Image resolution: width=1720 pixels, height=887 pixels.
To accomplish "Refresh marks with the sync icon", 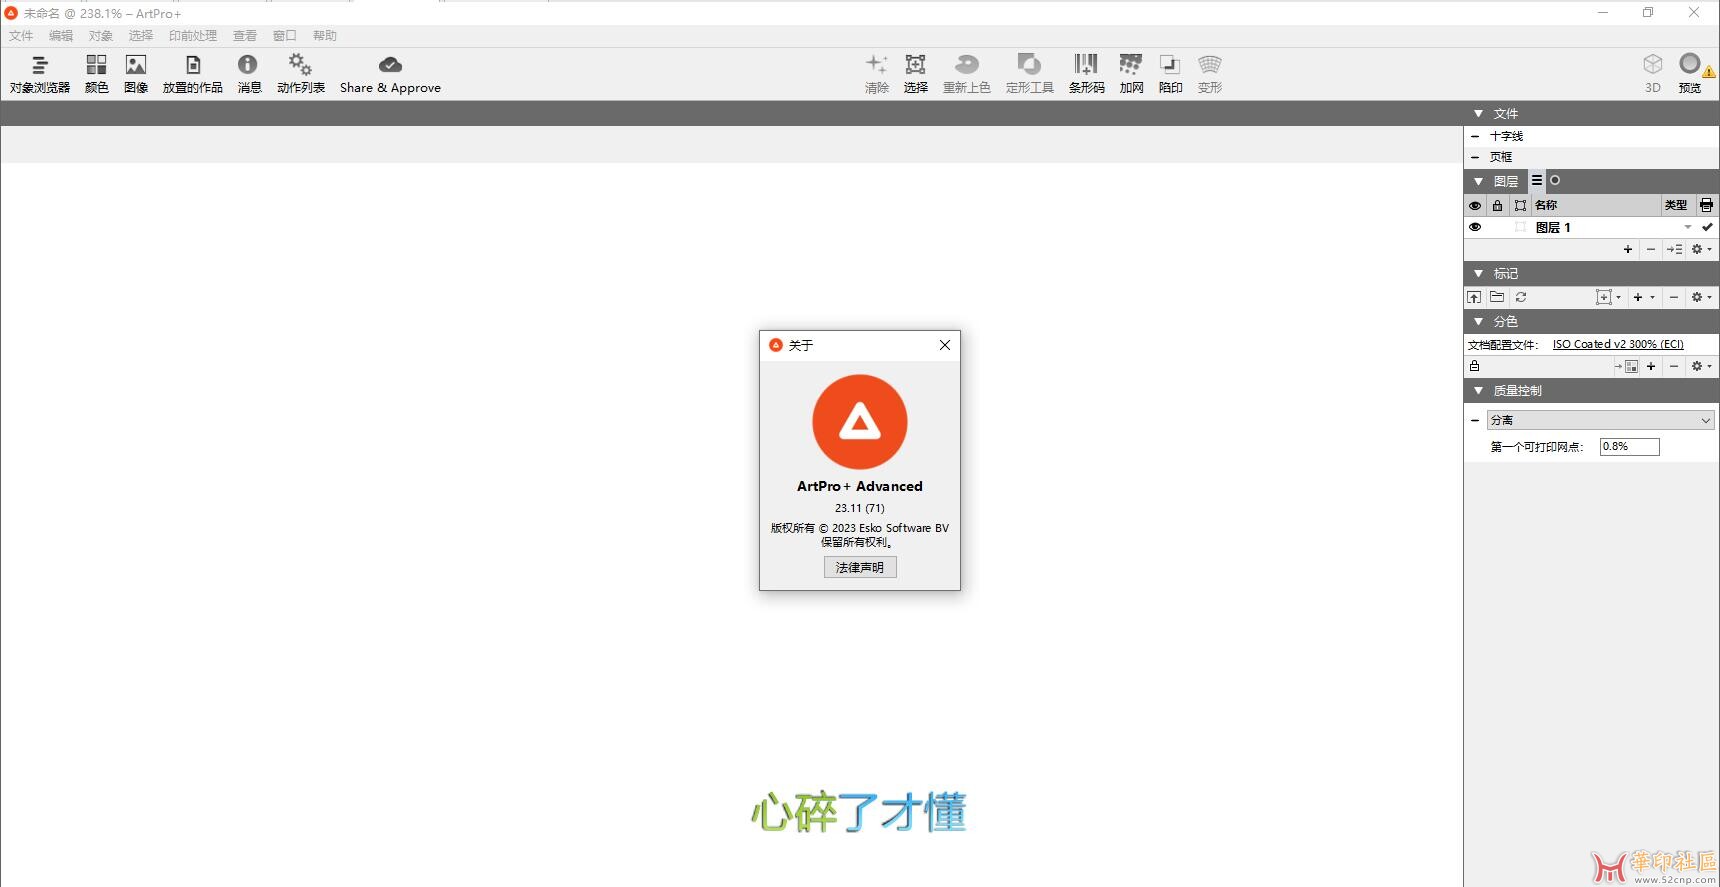I will point(1521,297).
